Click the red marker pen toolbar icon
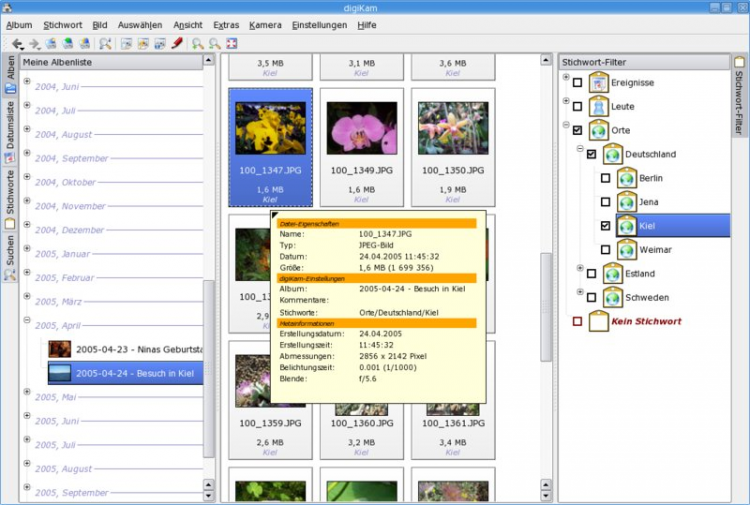Image resolution: width=750 pixels, height=505 pixels. coord(177,44)
